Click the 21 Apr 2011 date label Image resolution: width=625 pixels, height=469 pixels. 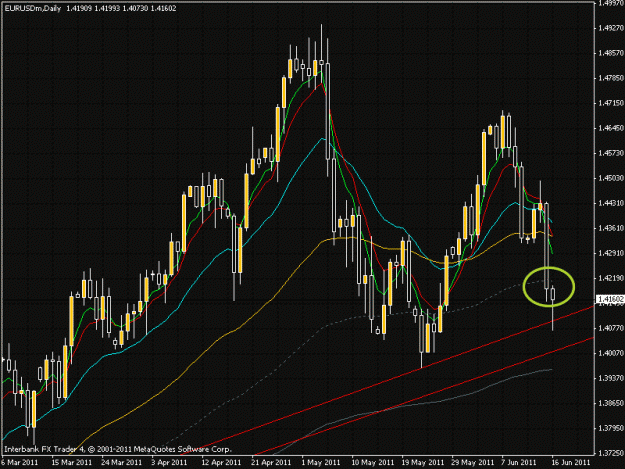[271, 463]
